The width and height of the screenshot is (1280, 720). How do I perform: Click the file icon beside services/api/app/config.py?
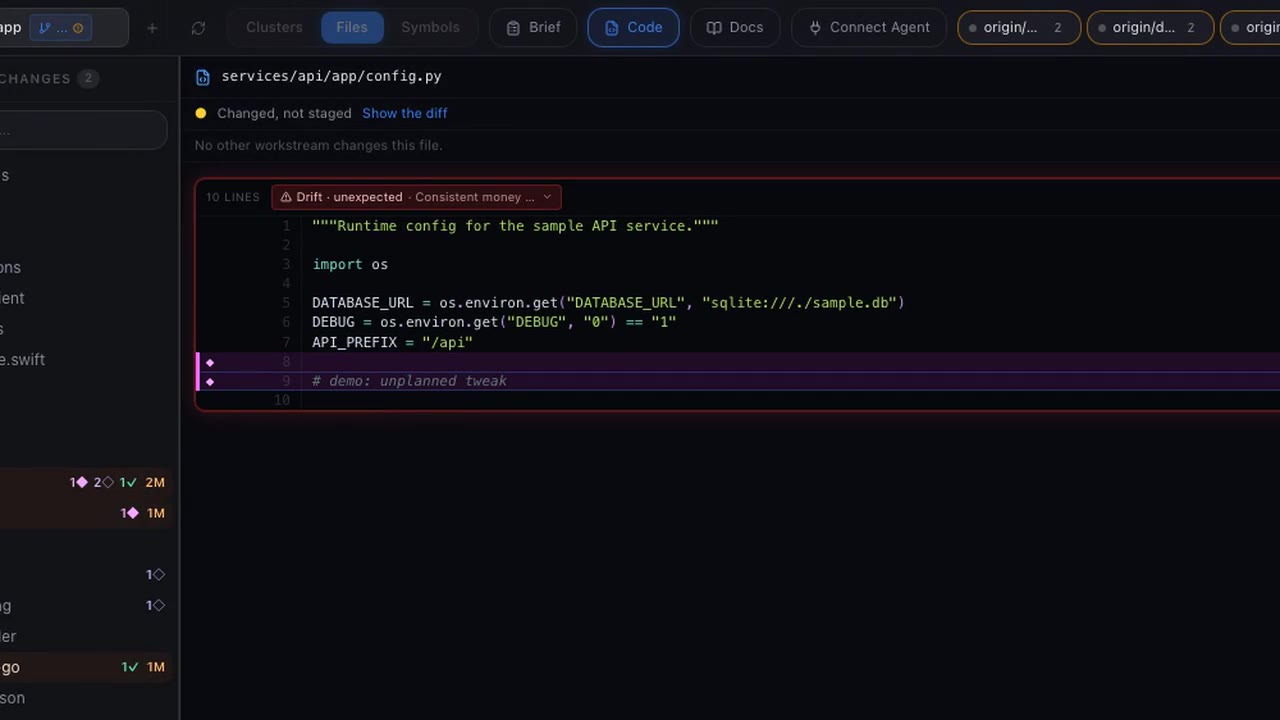click(203, 77)
